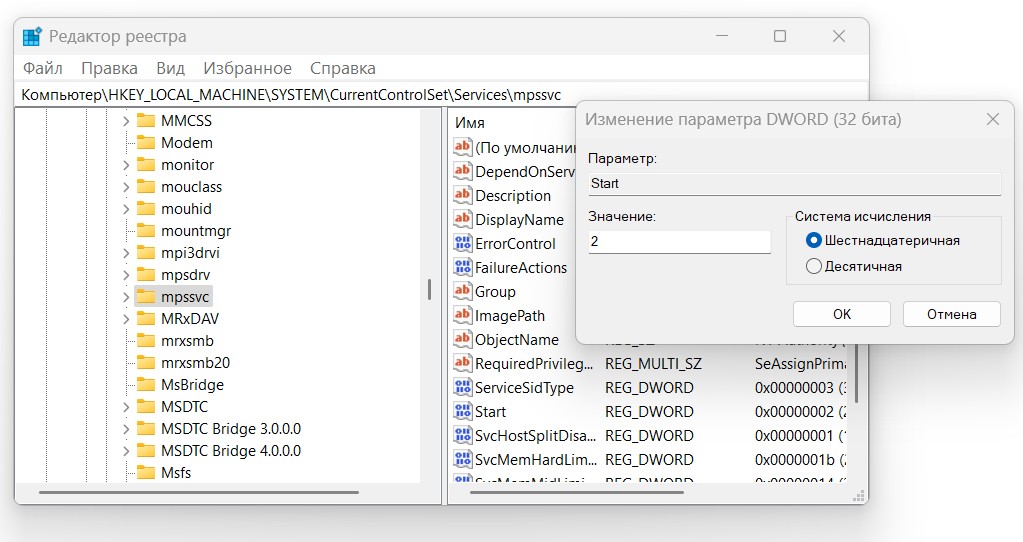The width and height of the screenshot is (1023, 542).
Task: Click the binary icon next to ErrorControl
Action: (x=463, y=243)
